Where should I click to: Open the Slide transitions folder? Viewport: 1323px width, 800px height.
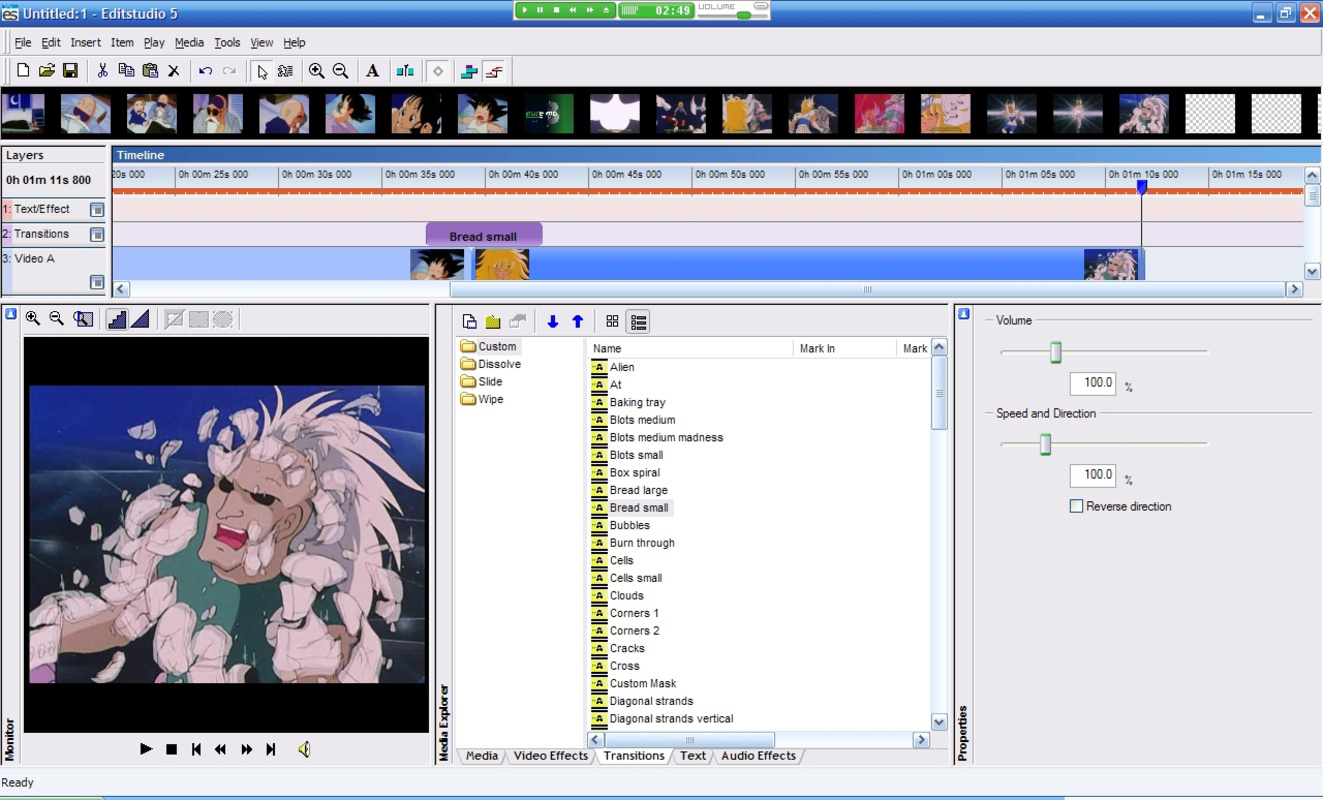(482, 381)
